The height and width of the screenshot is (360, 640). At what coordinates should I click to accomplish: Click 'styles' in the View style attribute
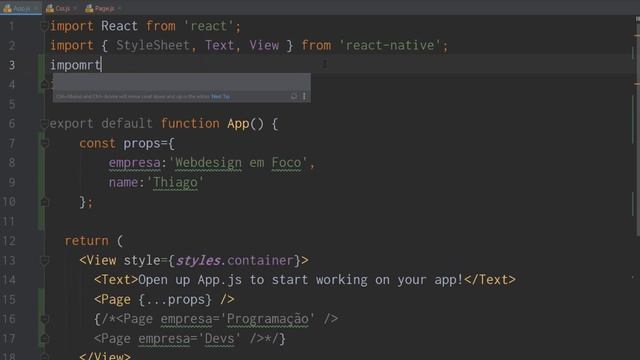pos(198,260)
